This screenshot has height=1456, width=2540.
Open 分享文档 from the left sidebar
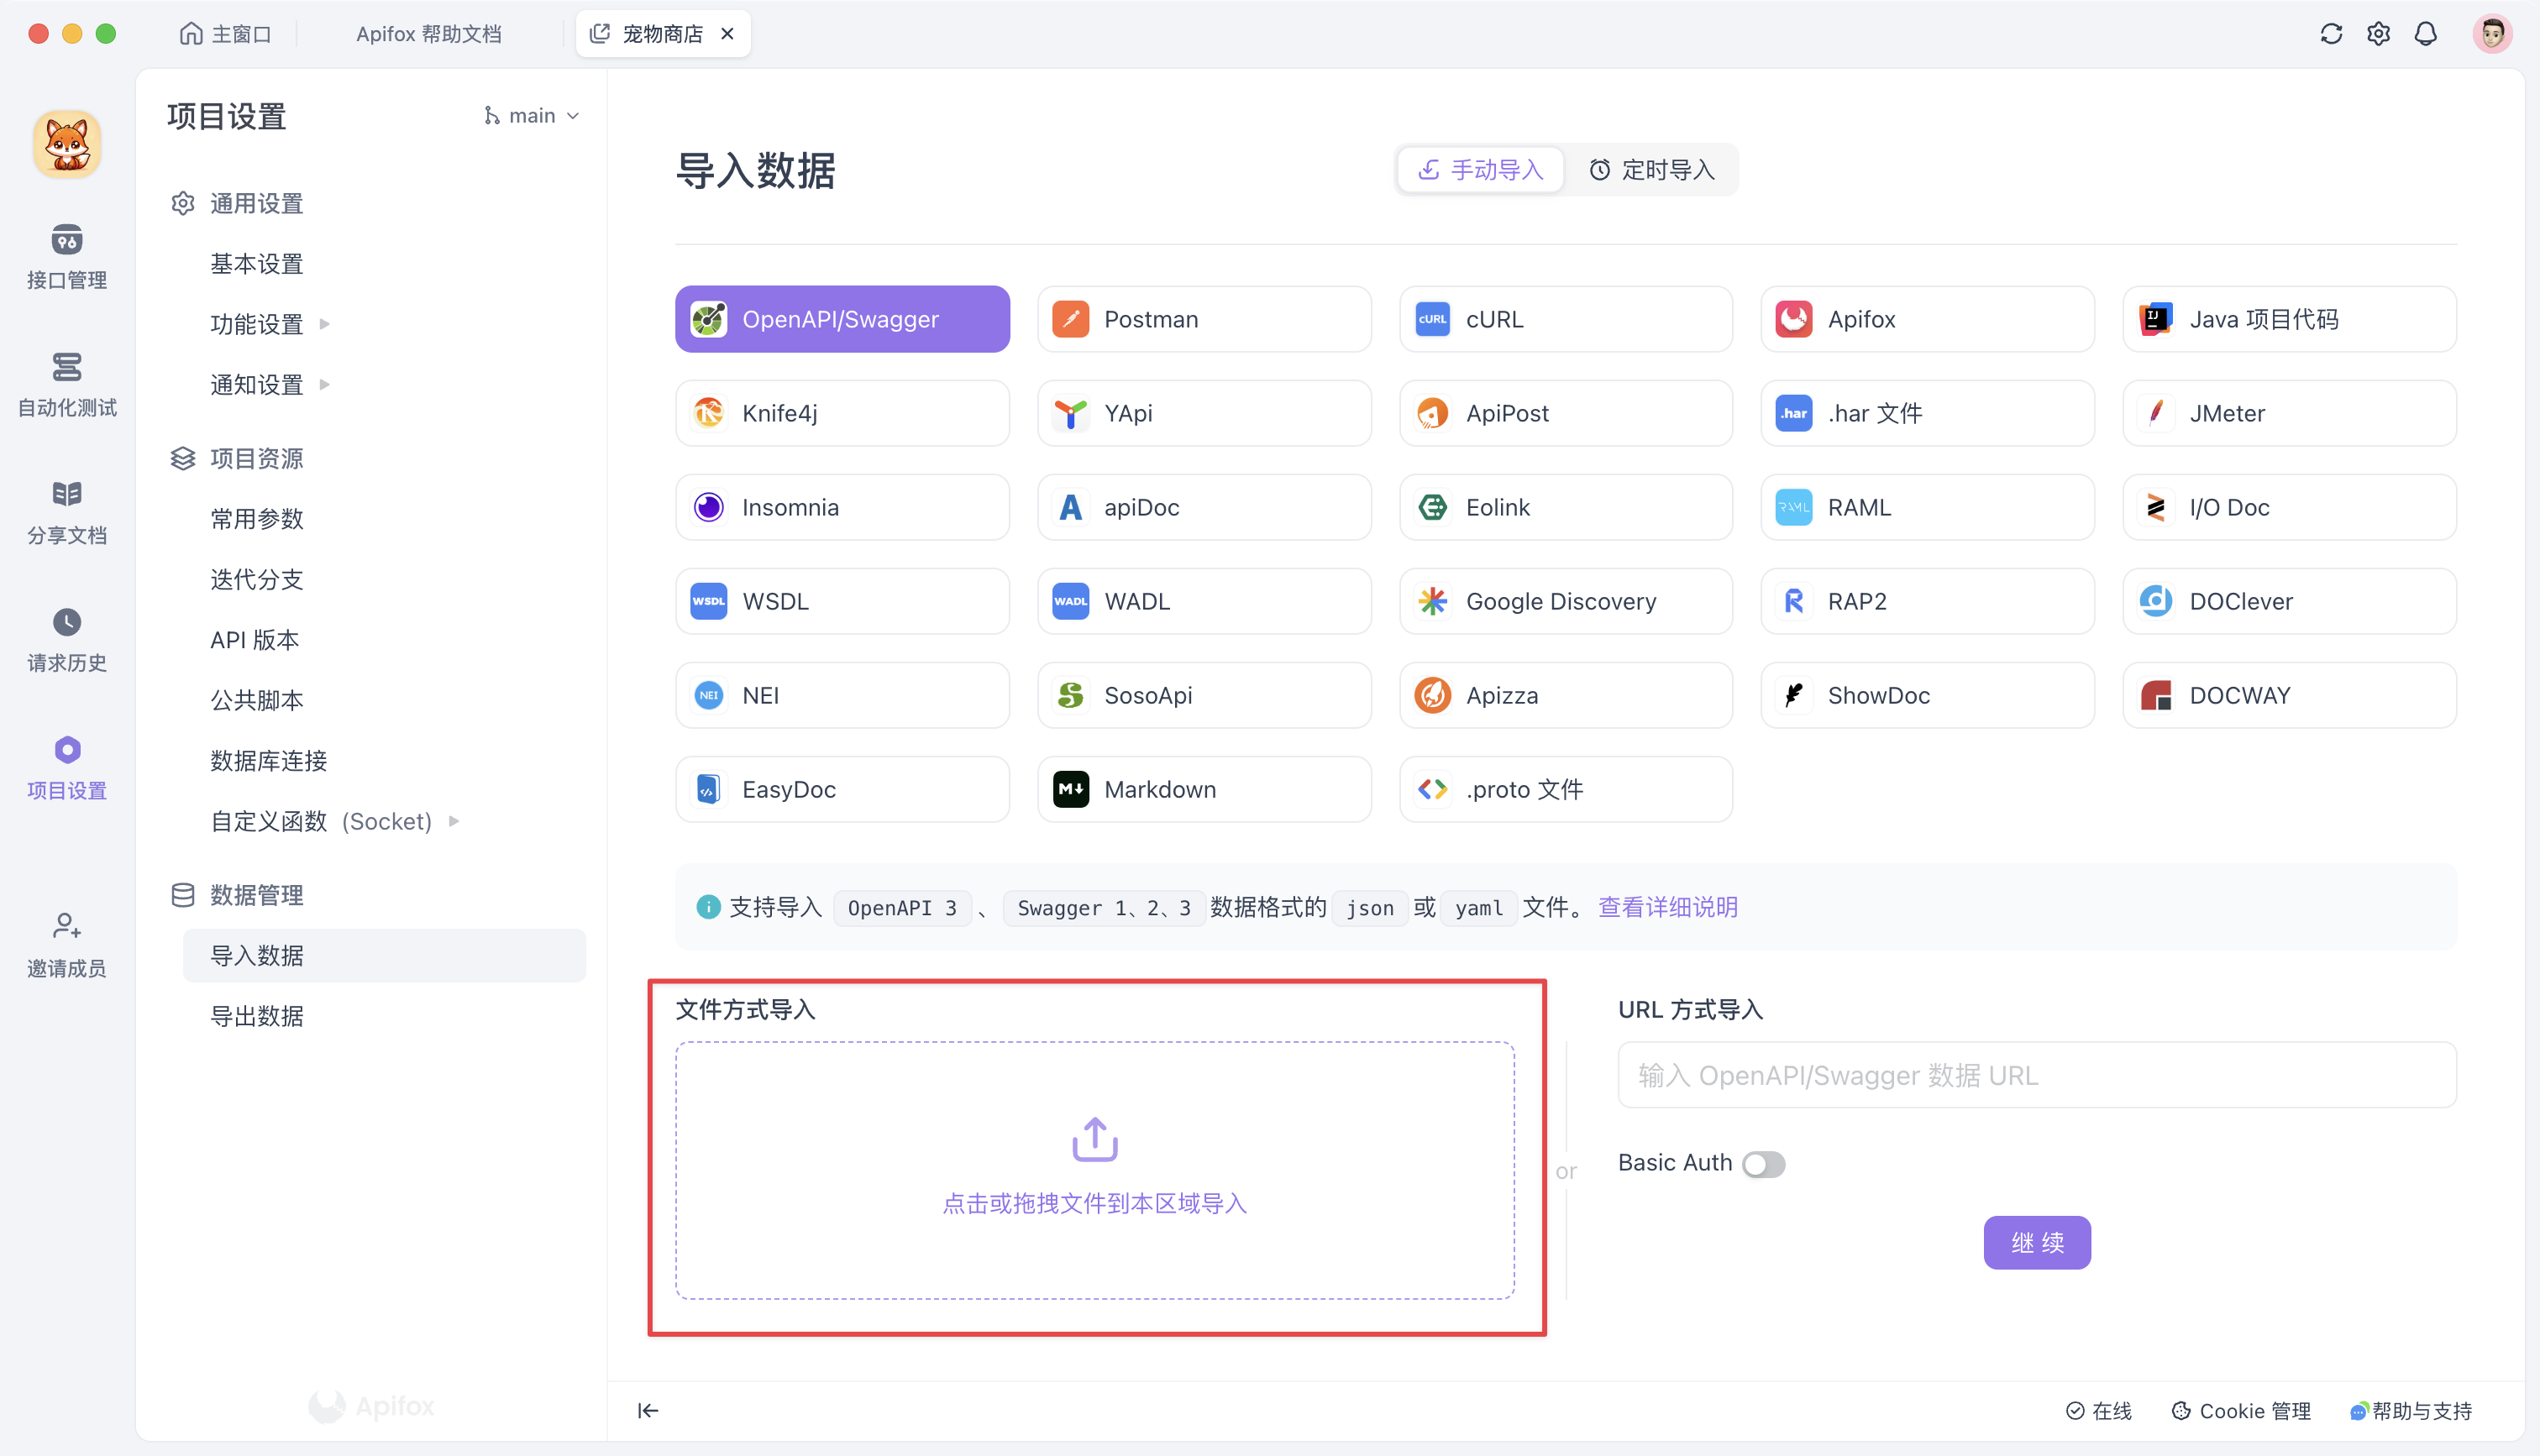coord(66,512)
